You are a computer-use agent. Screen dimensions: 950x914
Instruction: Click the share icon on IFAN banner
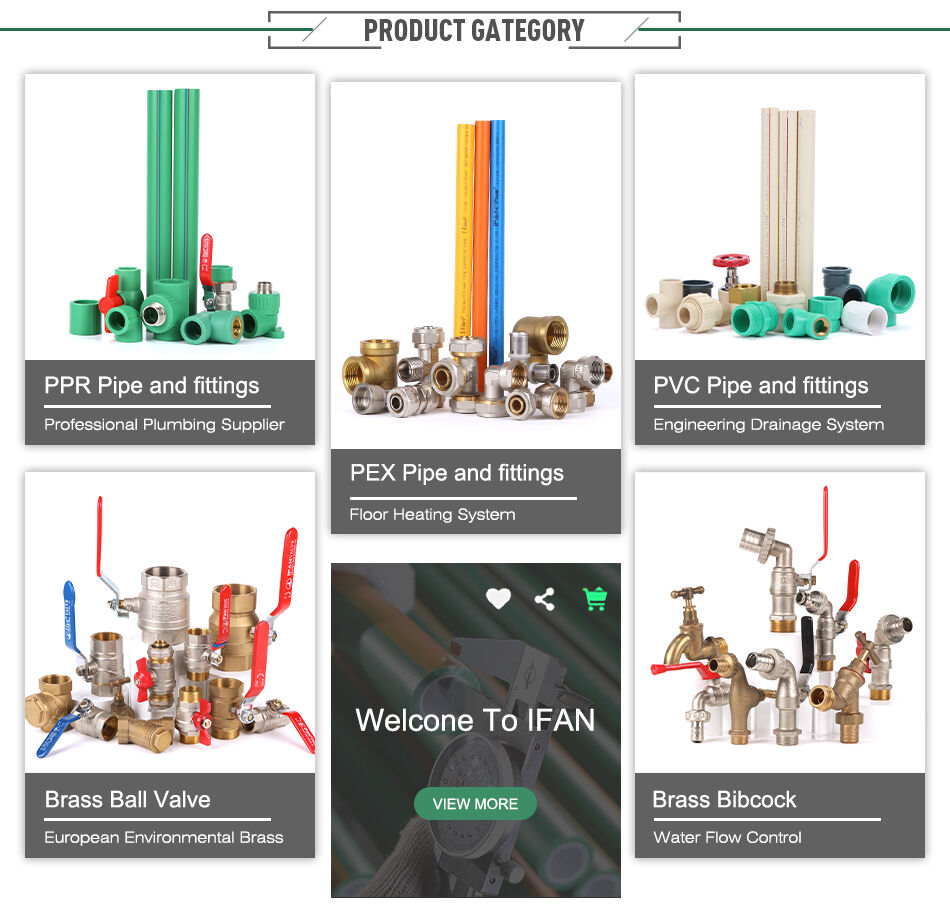(x=545, y=599)
